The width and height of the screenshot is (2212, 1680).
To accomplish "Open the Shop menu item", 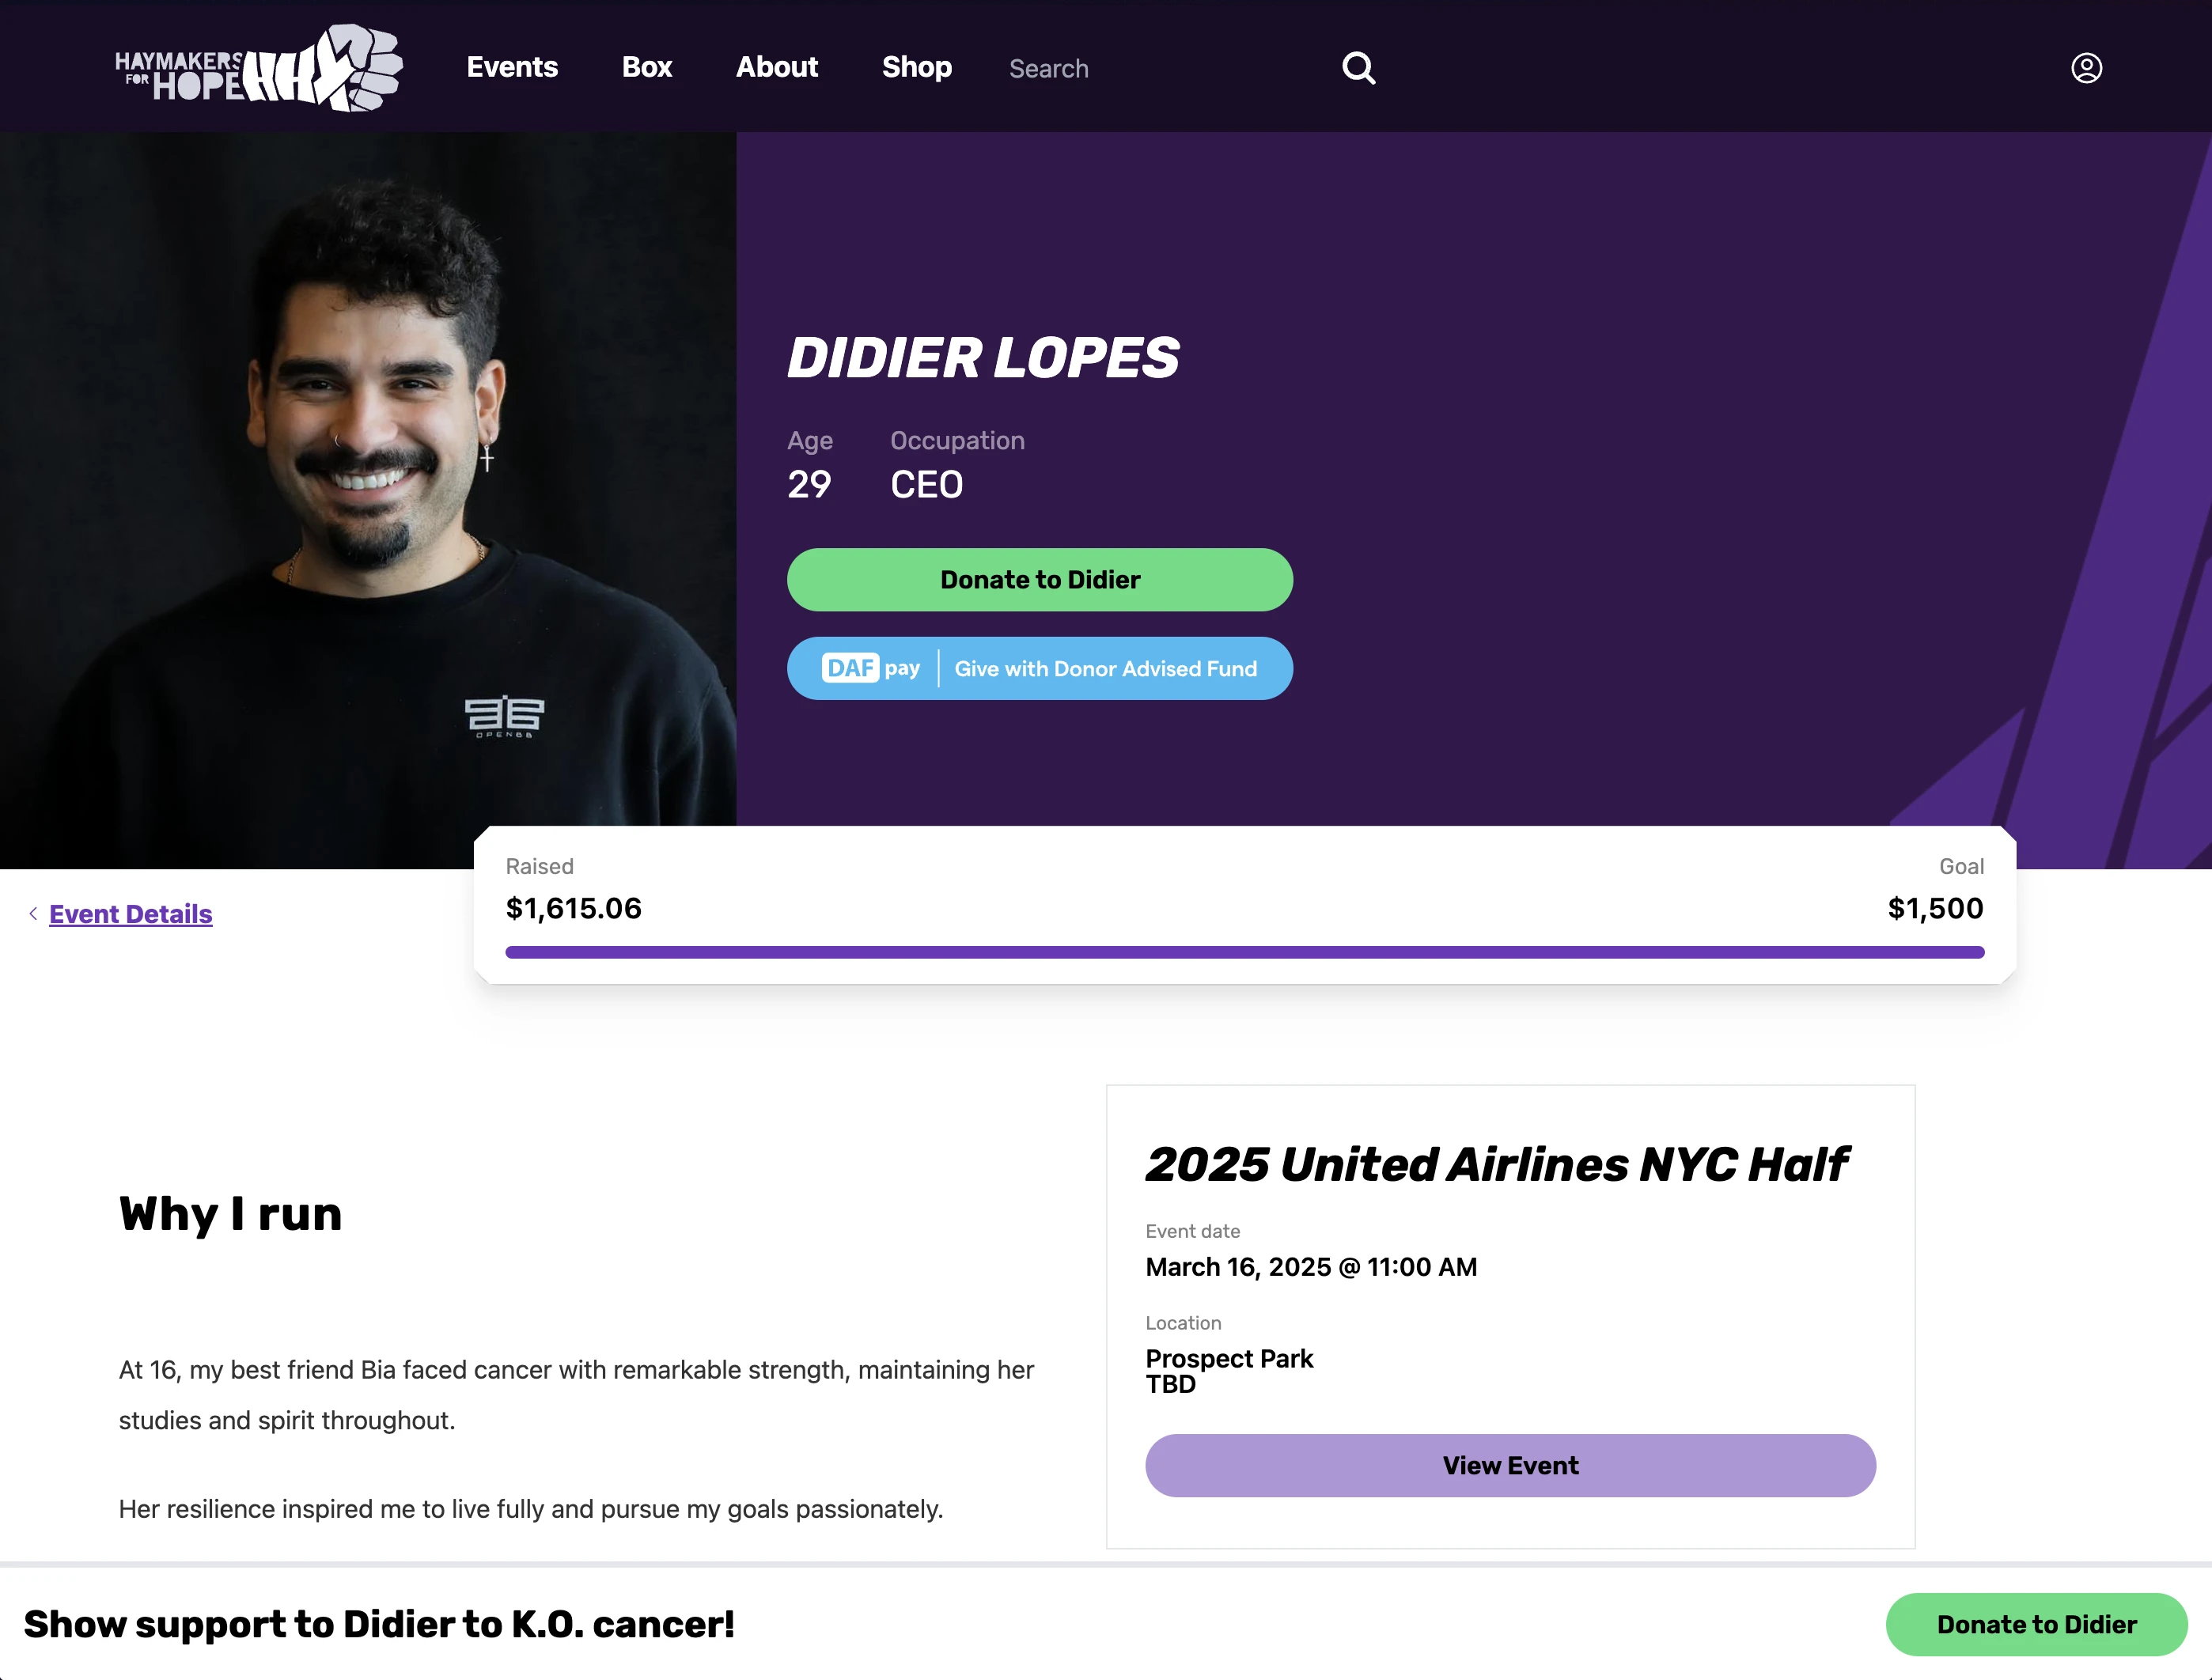I will pyautogui.click(x=916, y=67).
